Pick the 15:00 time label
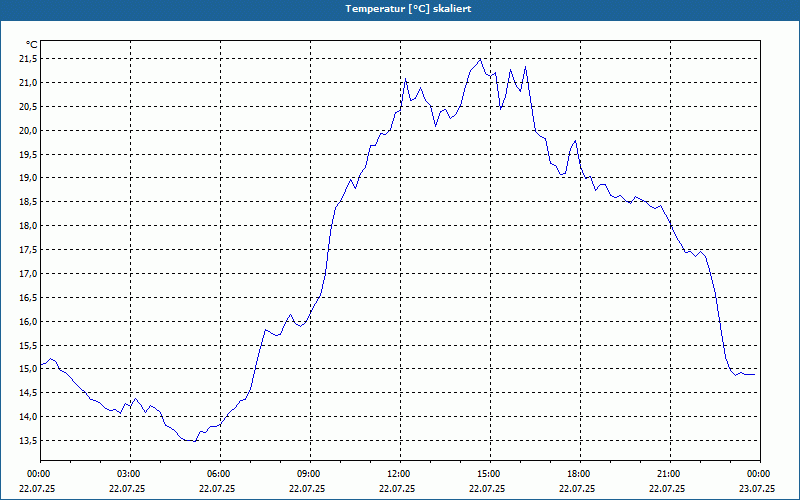Image resolution: width=800 pixels, height=500 pixels. (x=490, y=474)
